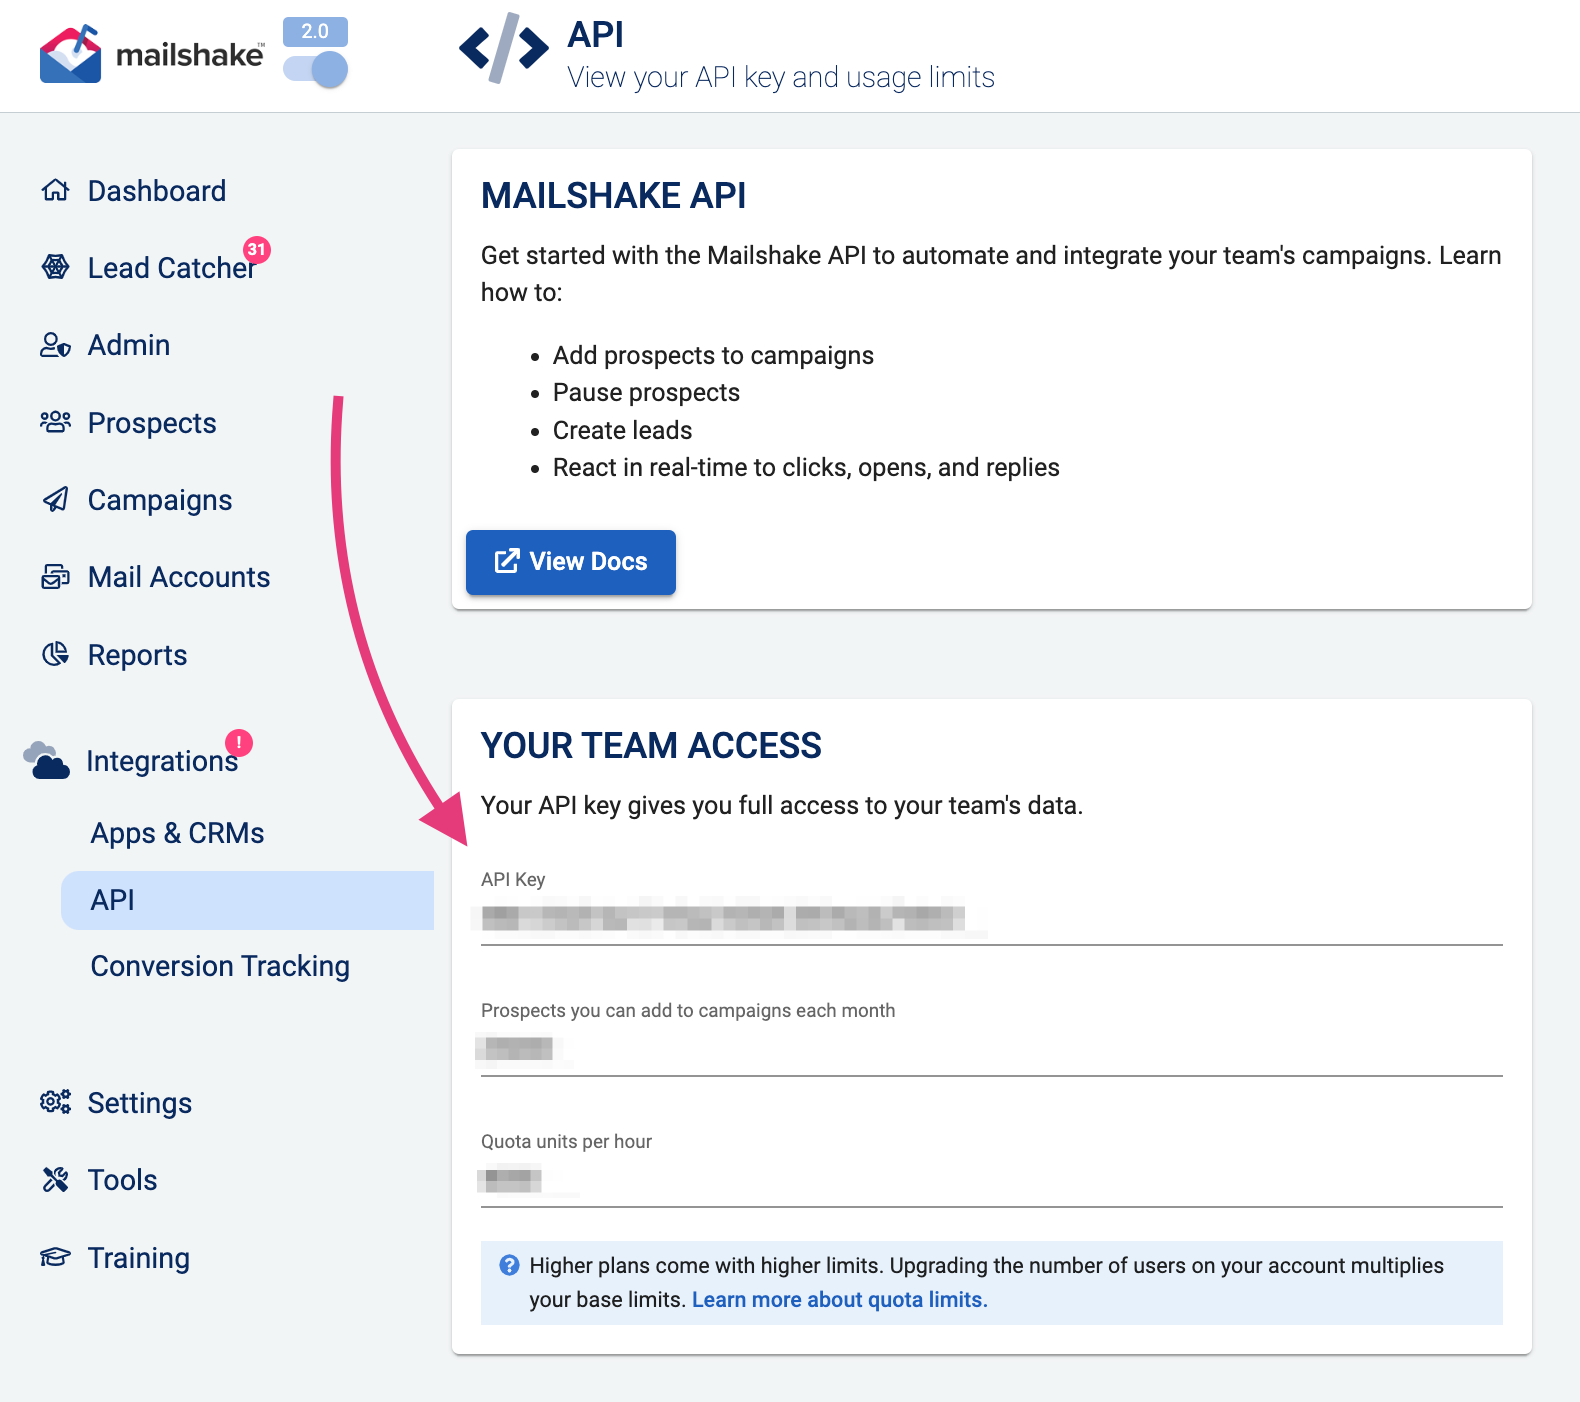Image resolution: width=1580 pixels, height=1402 pixels.
Task: Click the Reports pie chart icon
Action: (55, 654)
